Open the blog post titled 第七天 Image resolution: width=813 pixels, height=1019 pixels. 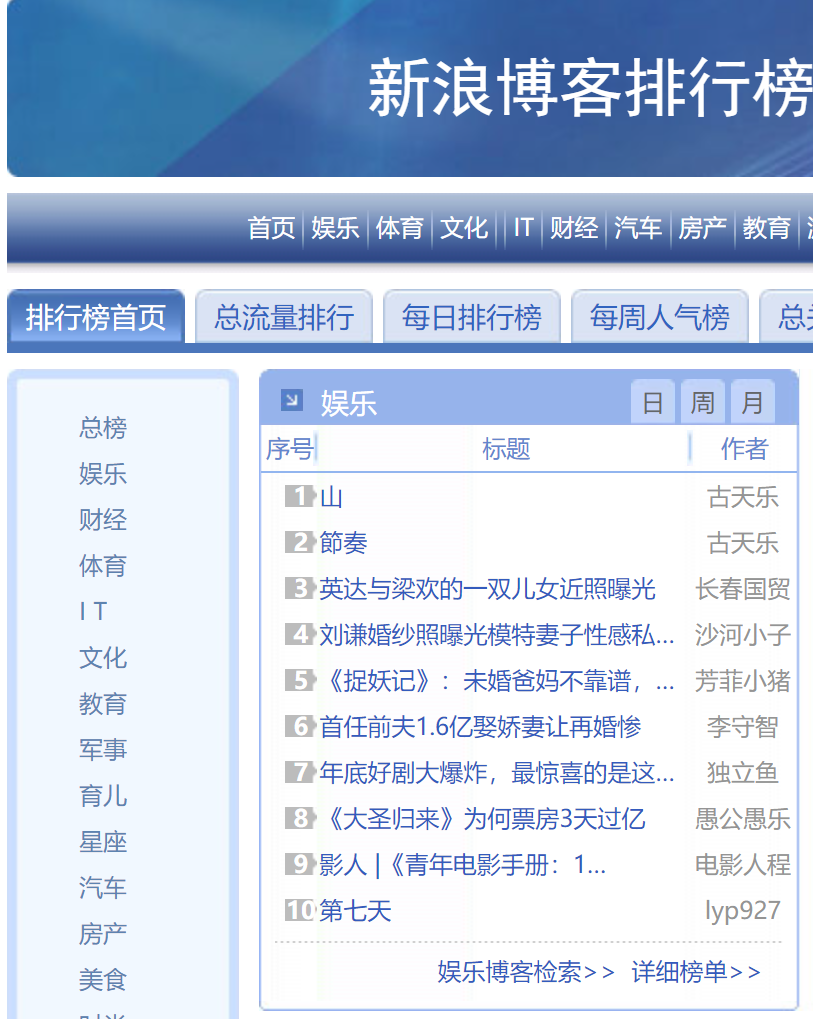(x=355, y=910)
